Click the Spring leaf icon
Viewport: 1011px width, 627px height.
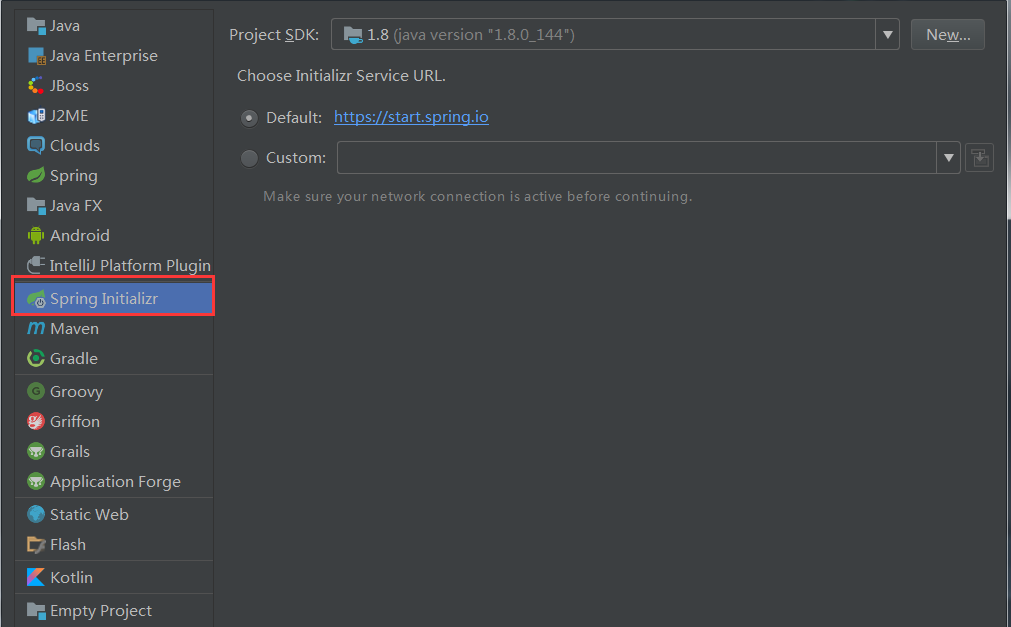[36, 175]
